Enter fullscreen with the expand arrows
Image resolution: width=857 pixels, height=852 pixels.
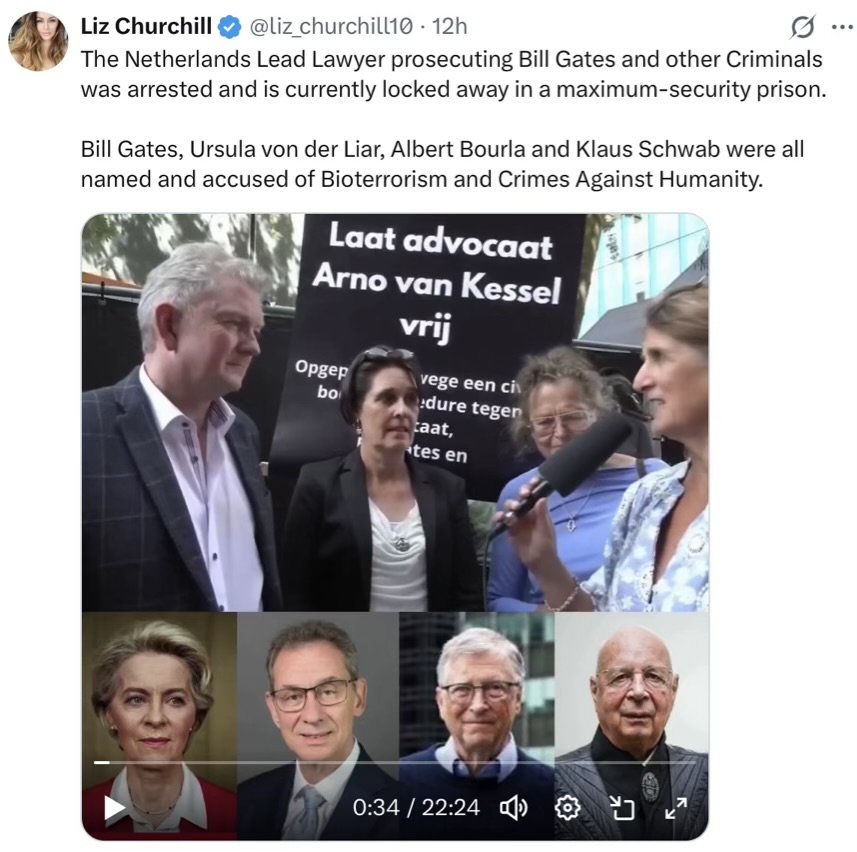point(676,808)
